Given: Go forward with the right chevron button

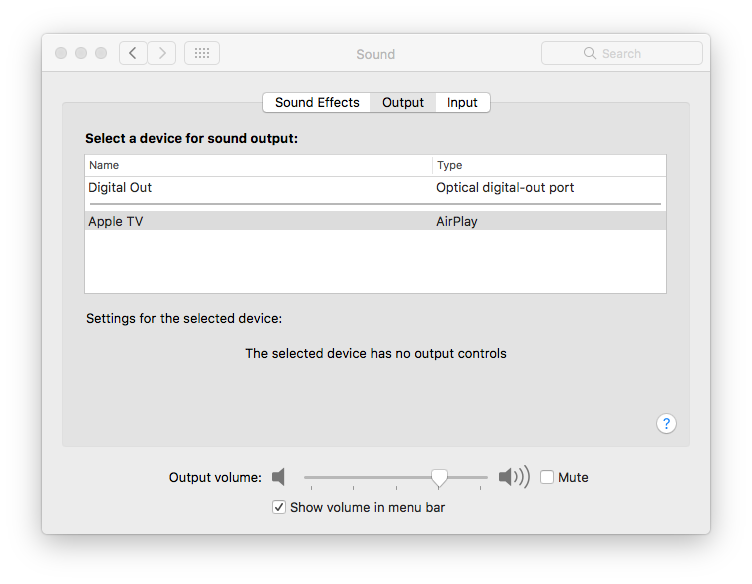Looking at the screenshot, I should tap(162, 53).
